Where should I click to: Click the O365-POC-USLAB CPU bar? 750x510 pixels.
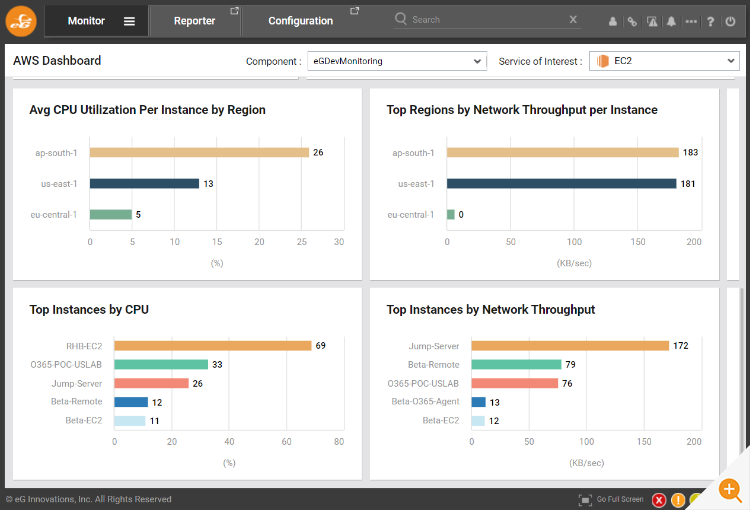(x=161, y=365)
